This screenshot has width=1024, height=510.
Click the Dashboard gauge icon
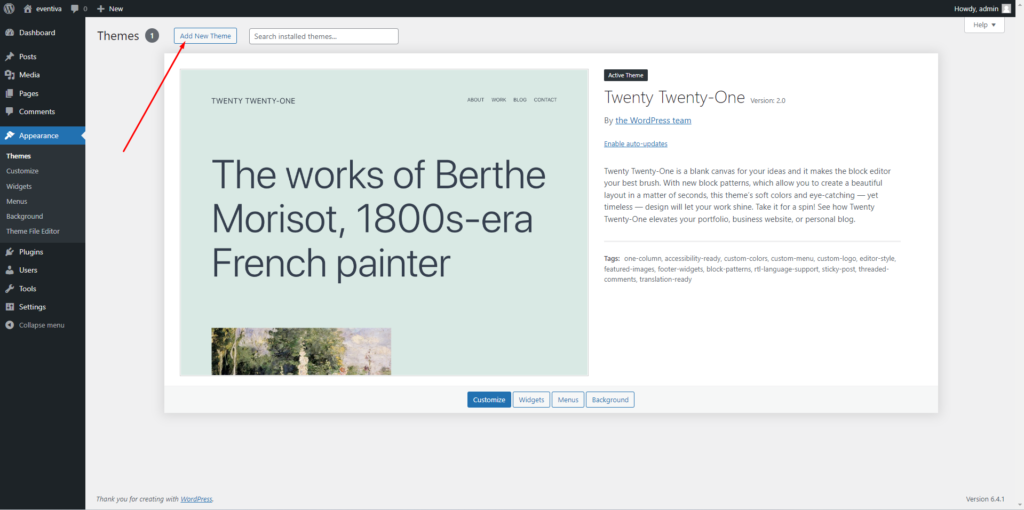click(x=10, y=33)
